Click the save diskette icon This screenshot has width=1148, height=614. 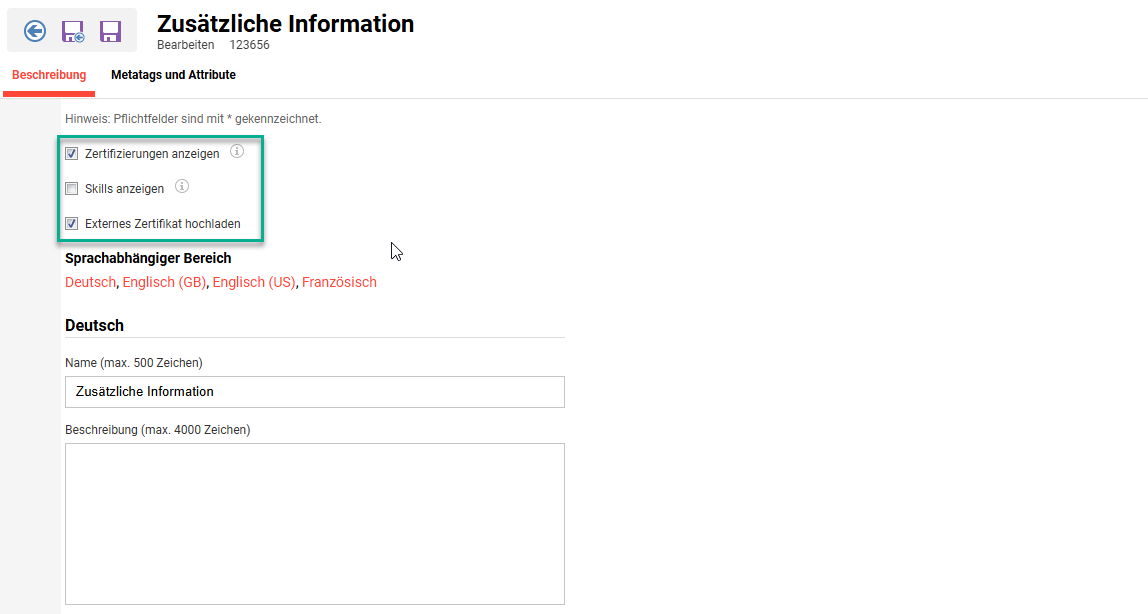[x=110, y=31]
